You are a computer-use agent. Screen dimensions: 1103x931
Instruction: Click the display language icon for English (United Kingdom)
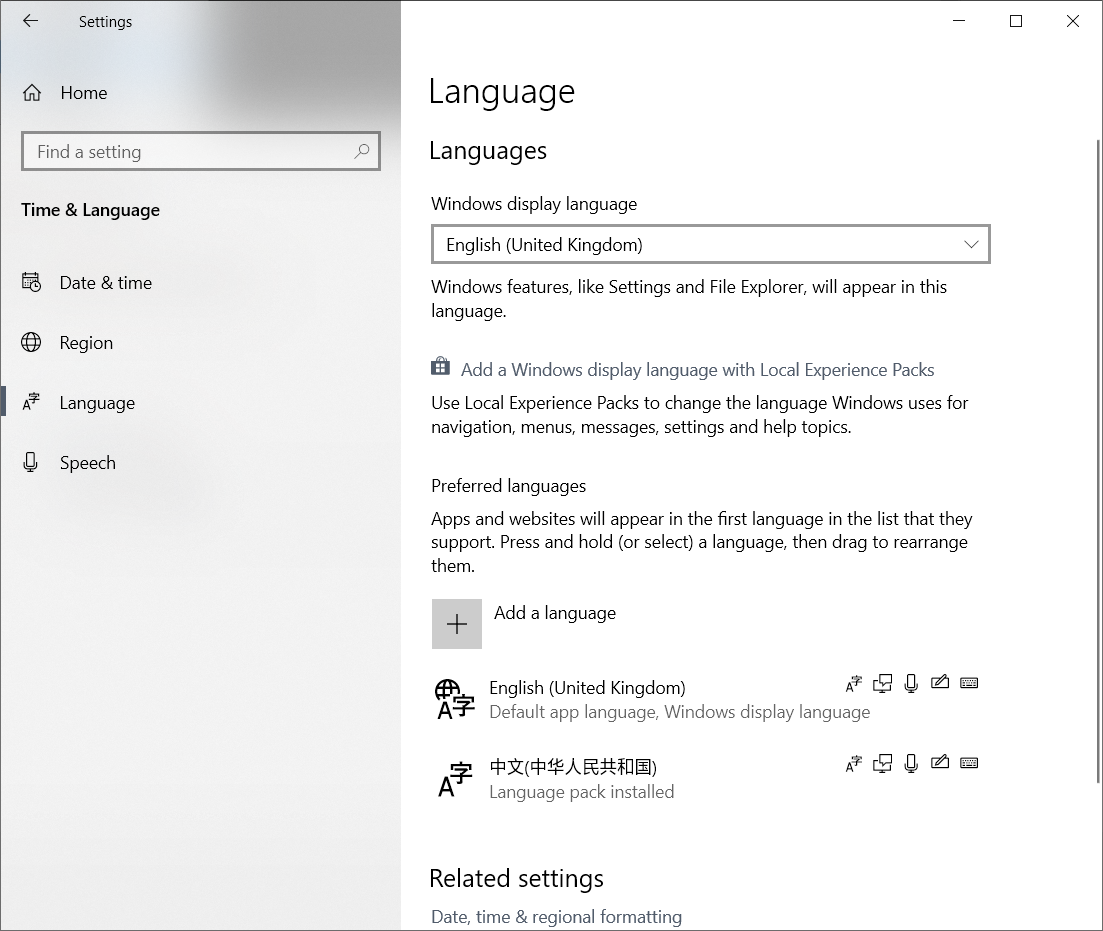point(854,683)
